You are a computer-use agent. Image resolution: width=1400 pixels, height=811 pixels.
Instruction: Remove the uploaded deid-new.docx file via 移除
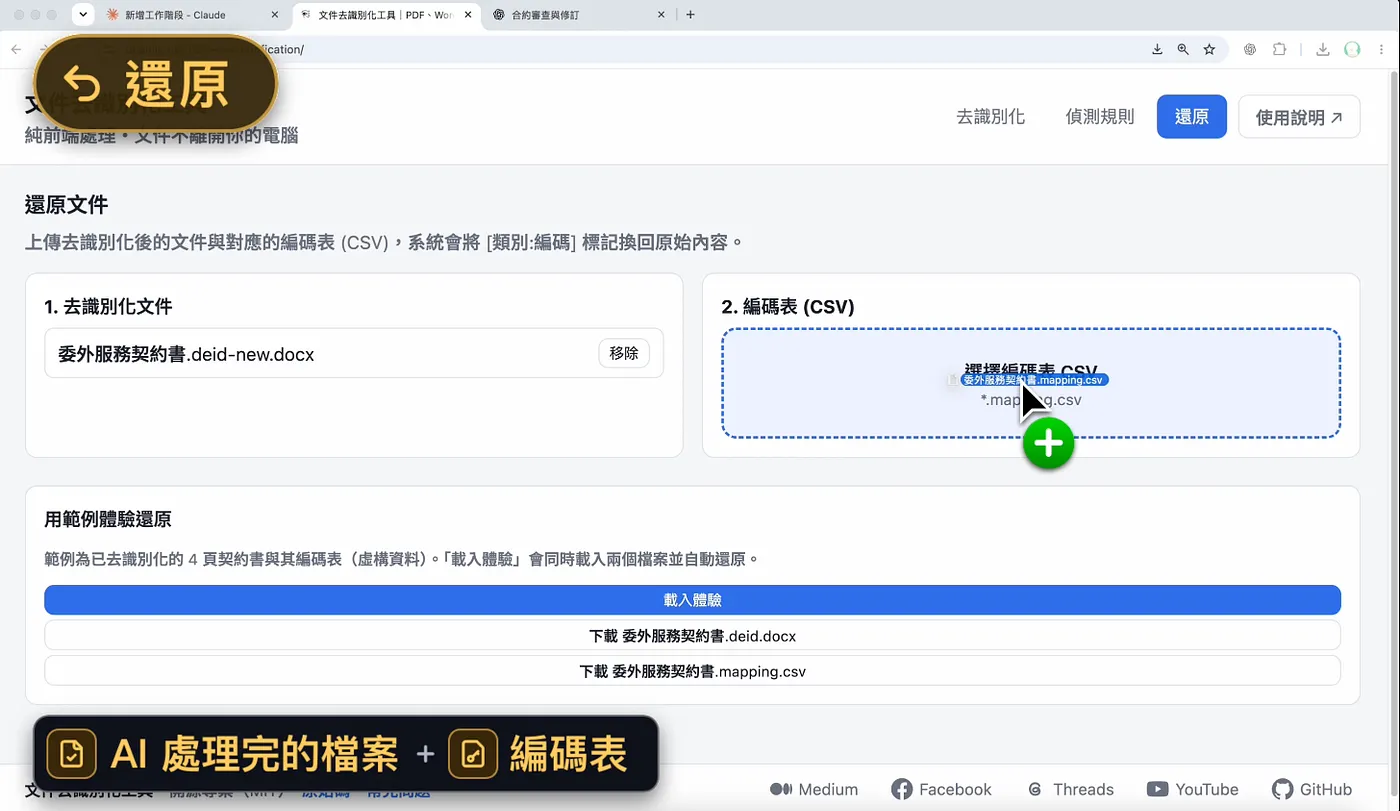624,353
